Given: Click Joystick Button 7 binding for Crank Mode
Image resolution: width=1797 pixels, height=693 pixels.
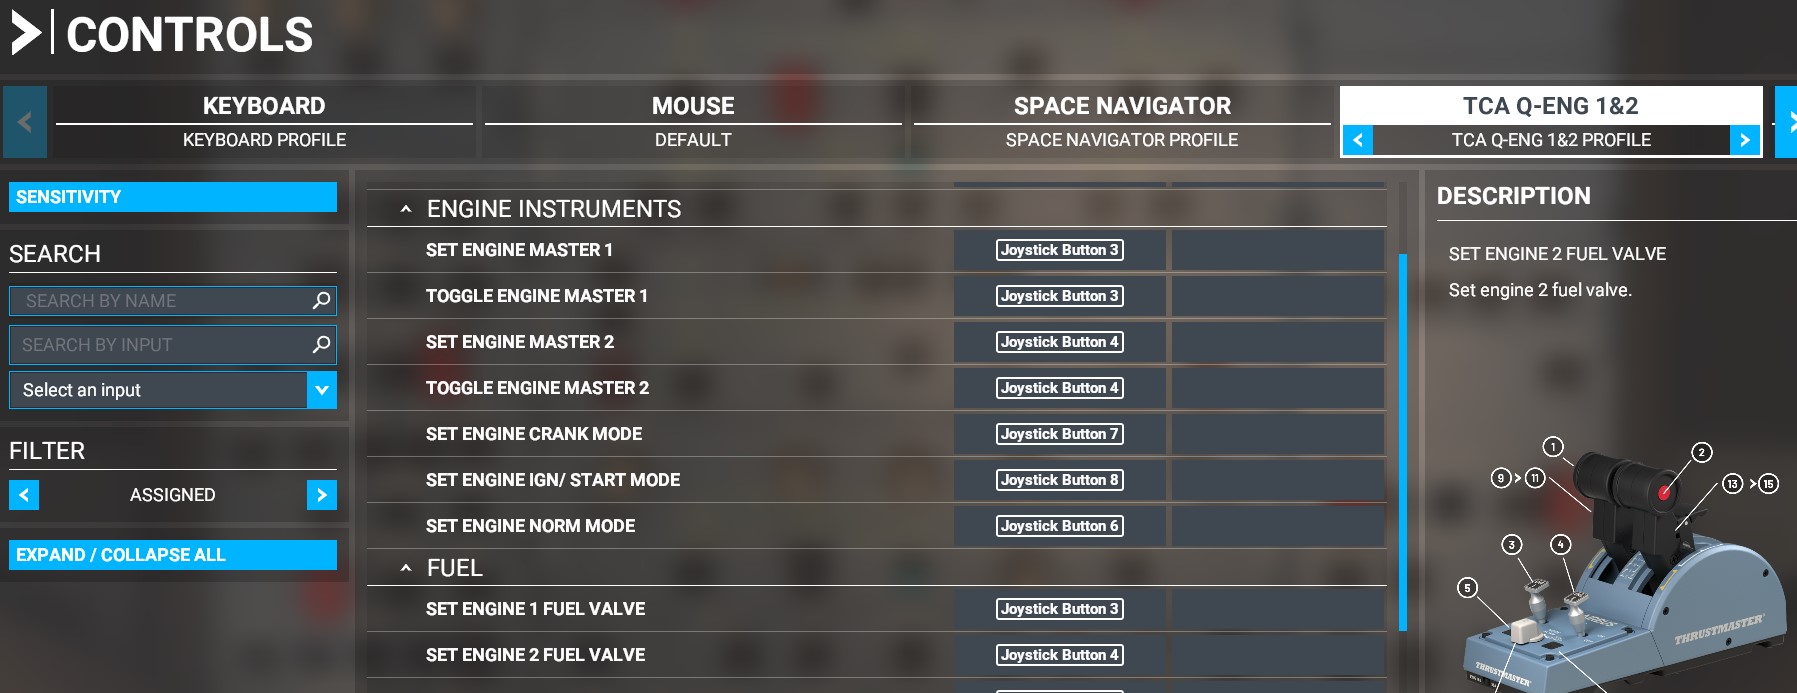Looking at the screenshot, I should click(x=1059, y=434).
